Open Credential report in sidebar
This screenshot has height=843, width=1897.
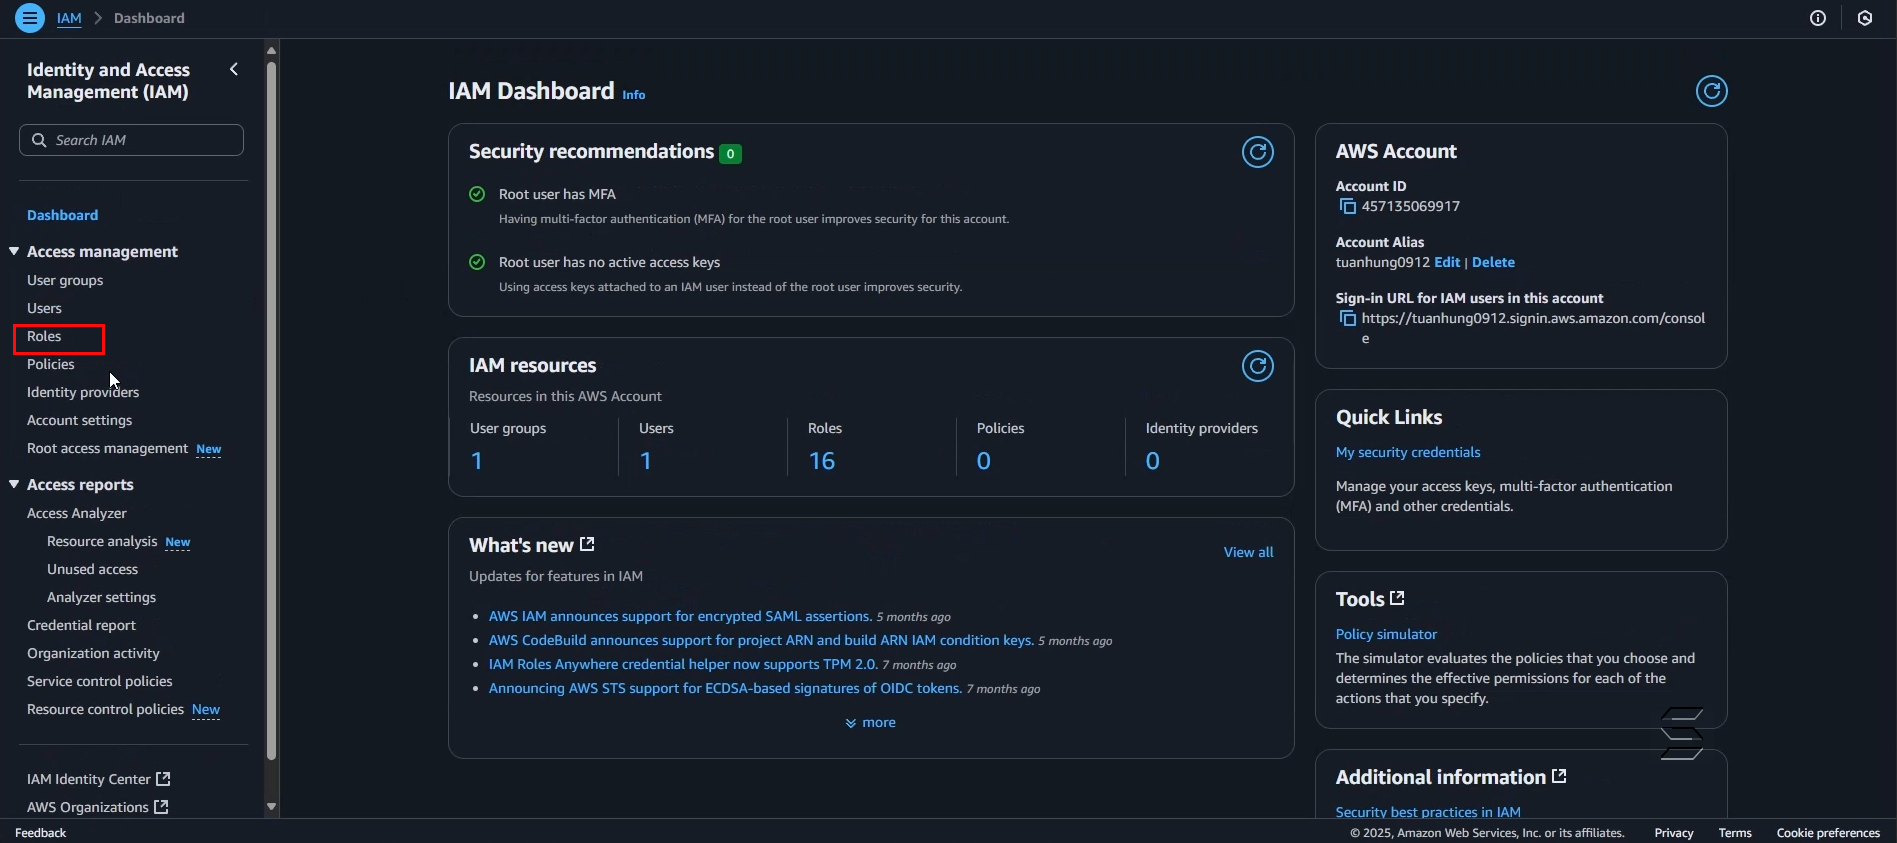pyautogui.click(x=81, y=625)
